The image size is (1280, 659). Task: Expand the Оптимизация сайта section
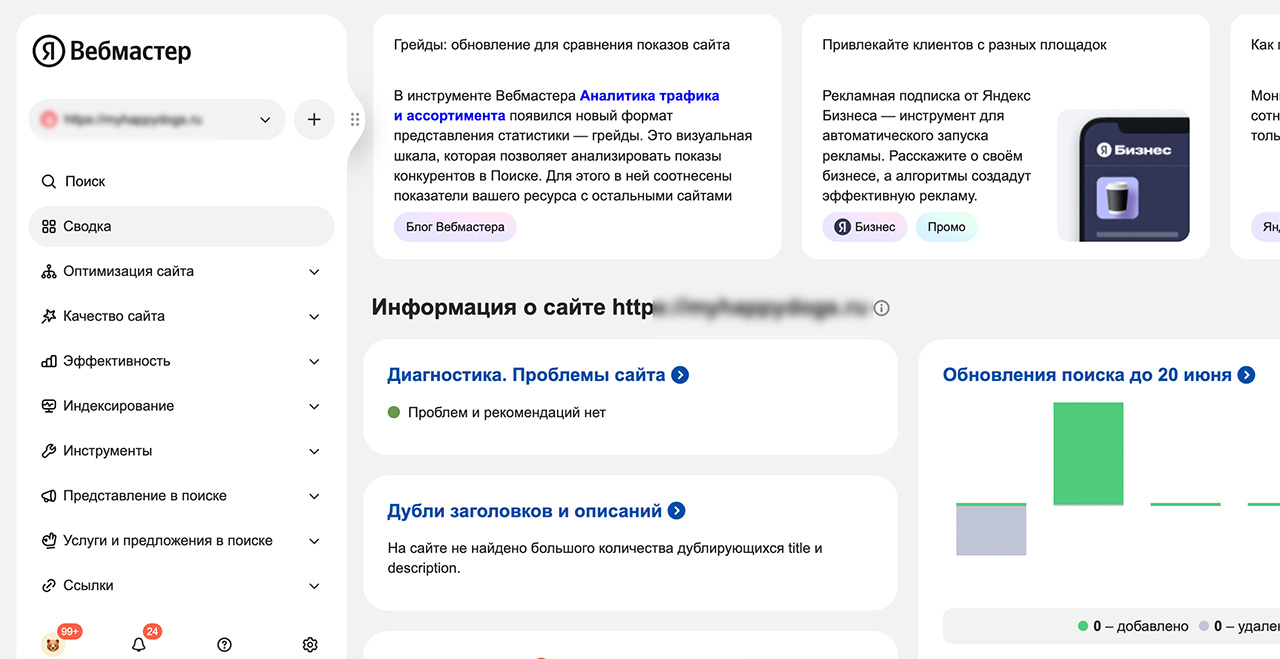coord(181,271)
